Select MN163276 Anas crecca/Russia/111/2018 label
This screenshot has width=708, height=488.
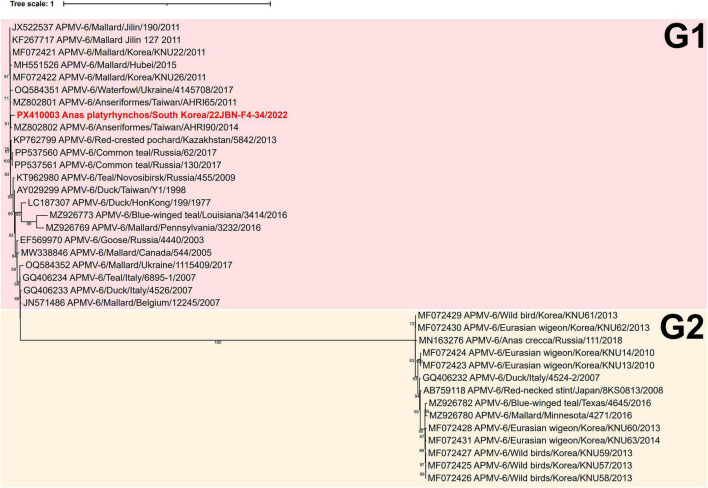tap(520, 340)
